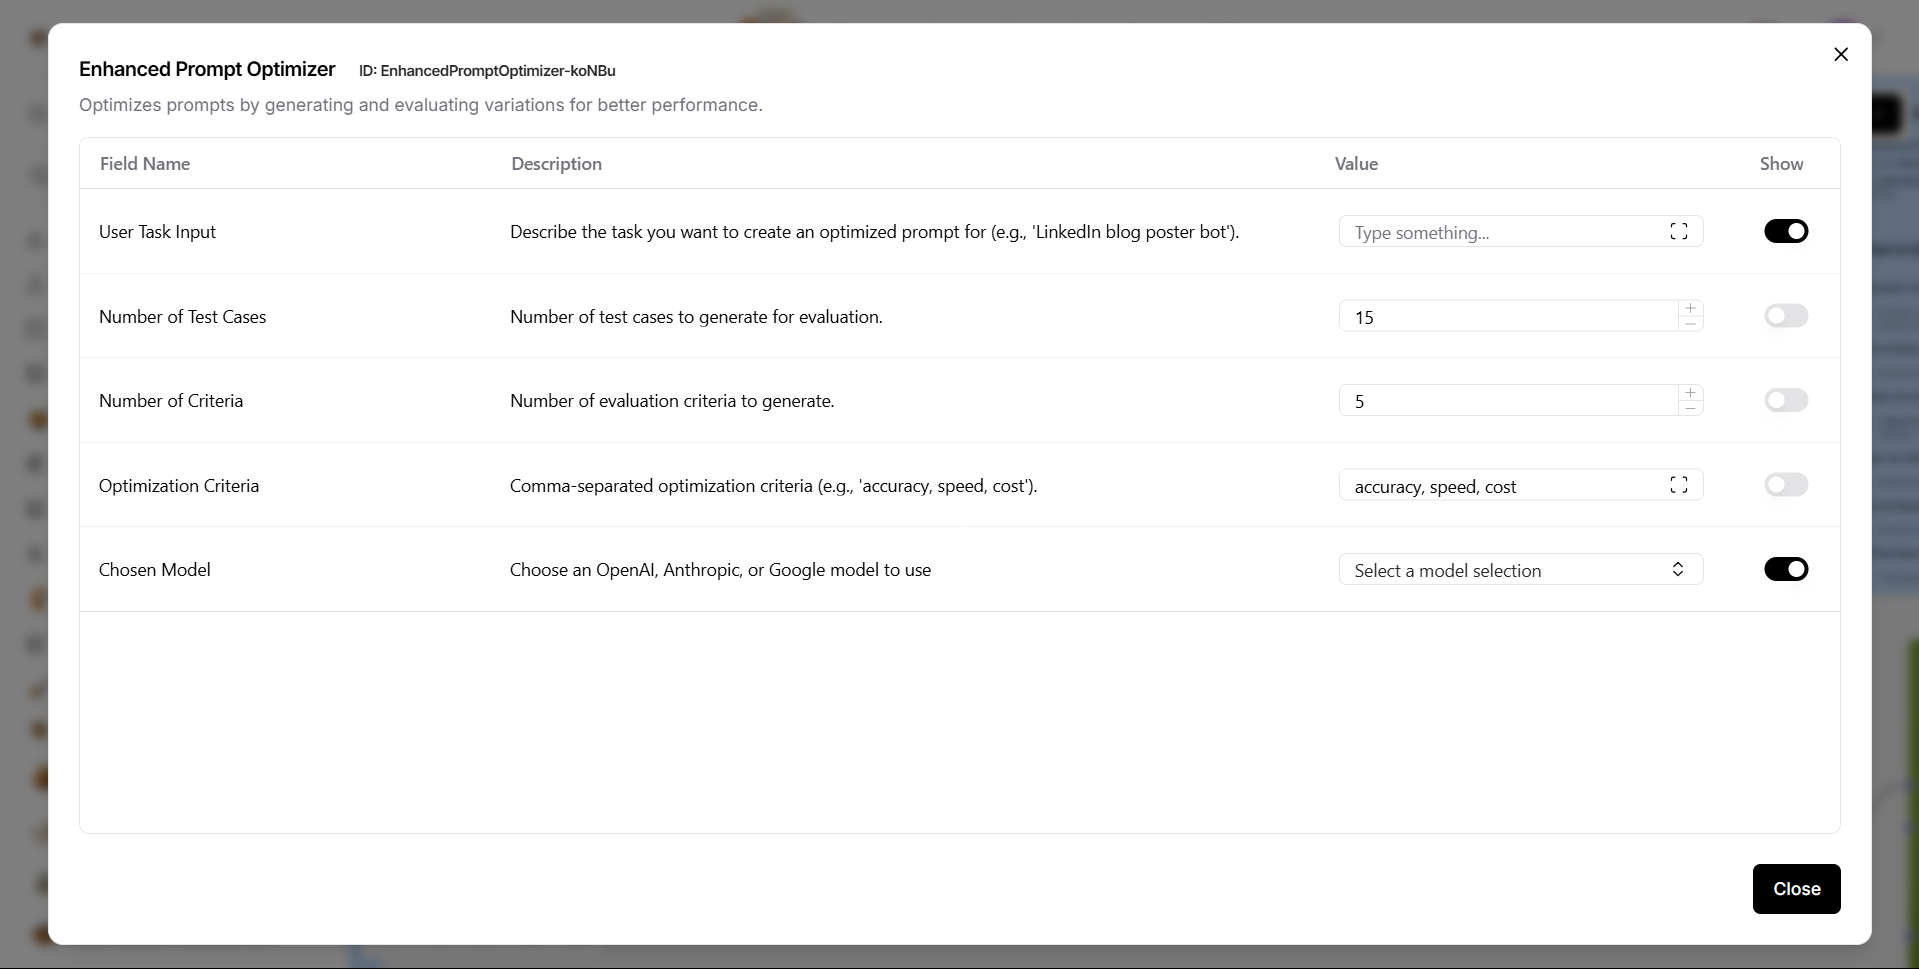
Task: Open fullscreen editor for Optimization Criteria
Action: coord(1680,485)
